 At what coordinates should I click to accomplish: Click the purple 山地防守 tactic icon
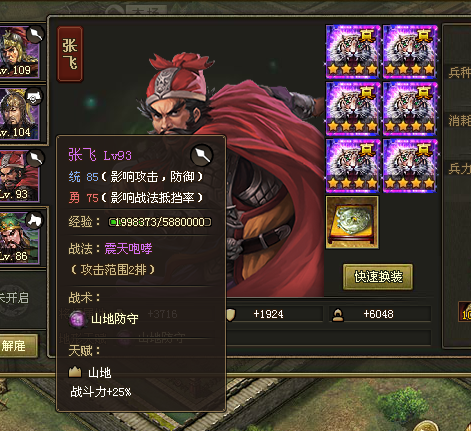point(78,319)
